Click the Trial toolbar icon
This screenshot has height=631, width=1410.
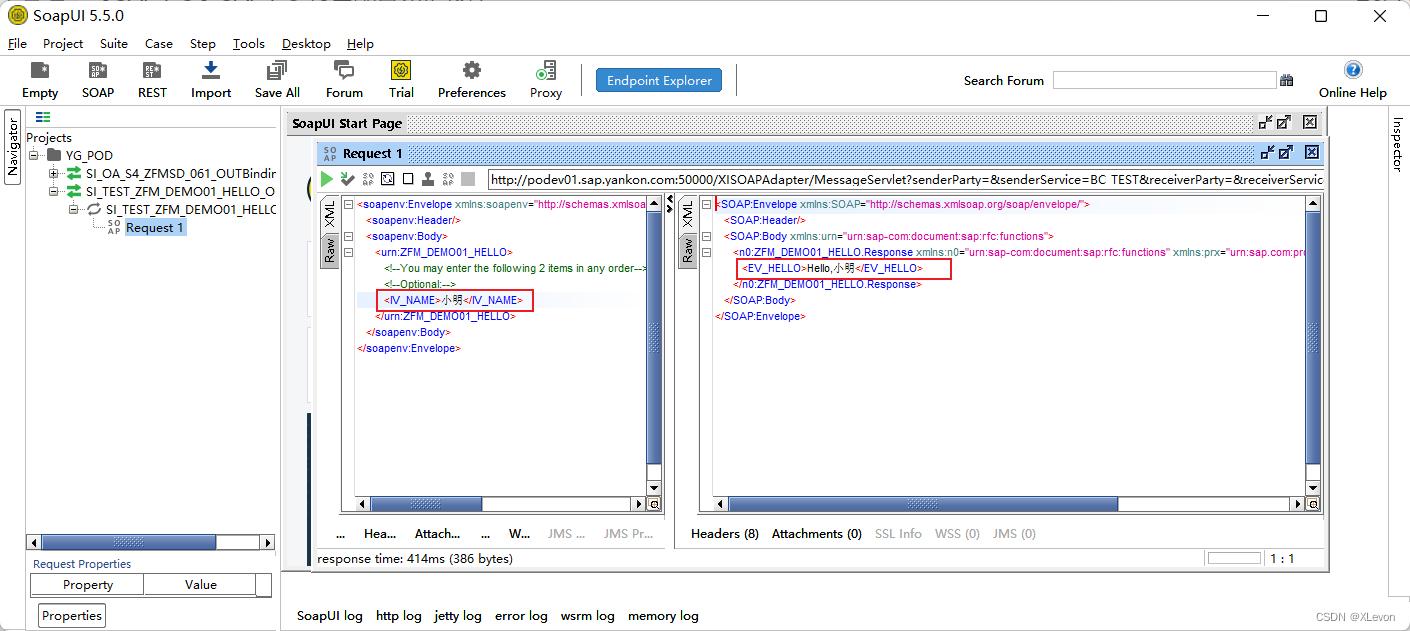pyautogui.click(x=401, y=70)
